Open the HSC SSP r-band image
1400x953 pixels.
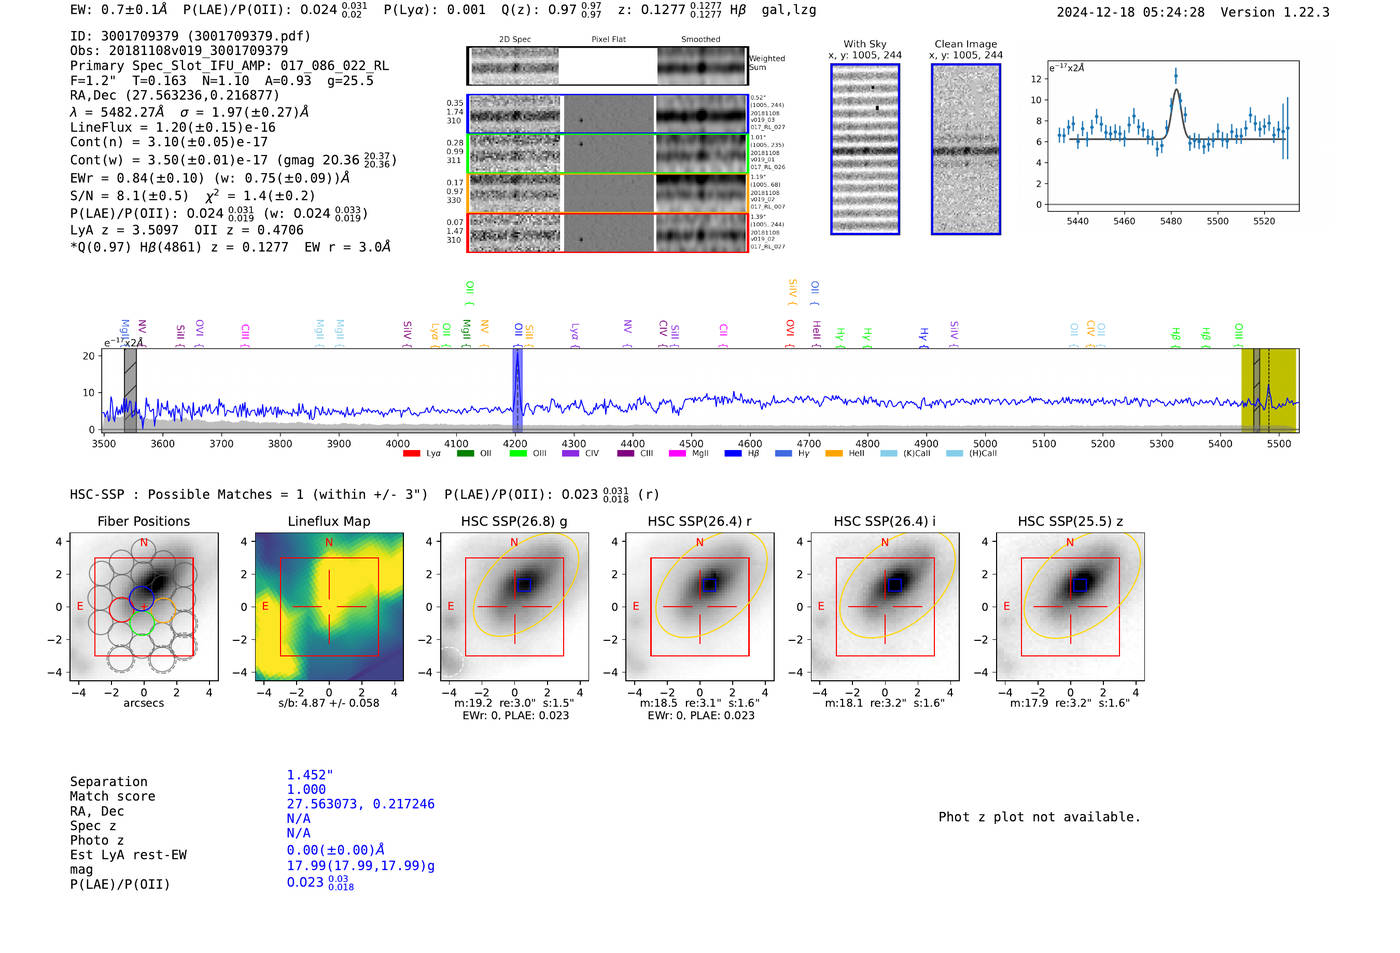(700, 607)
